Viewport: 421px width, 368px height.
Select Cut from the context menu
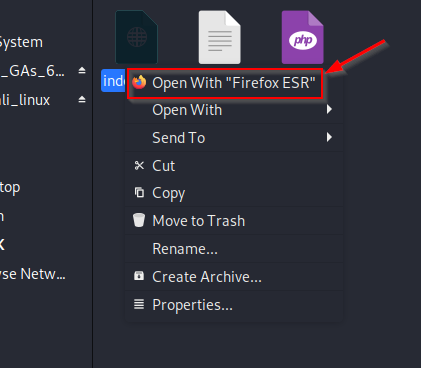click(233, 166)
